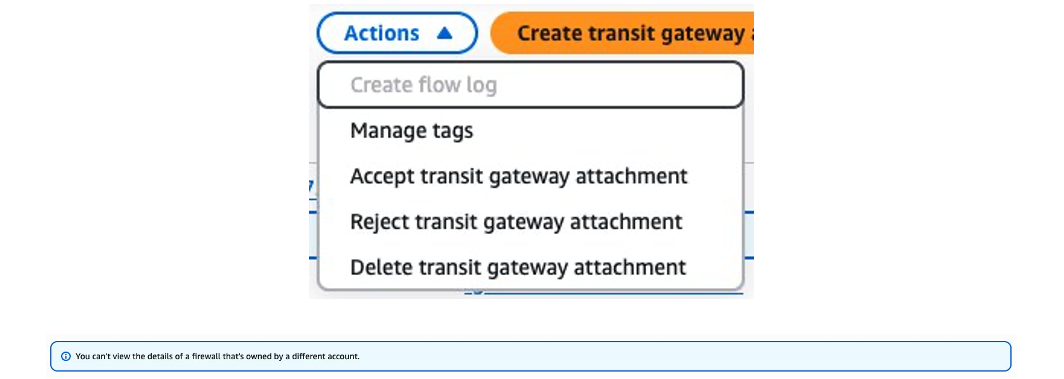Click the info circle icon in banner
This screenshot has width=1064, height=379.
tap(66, 356)
